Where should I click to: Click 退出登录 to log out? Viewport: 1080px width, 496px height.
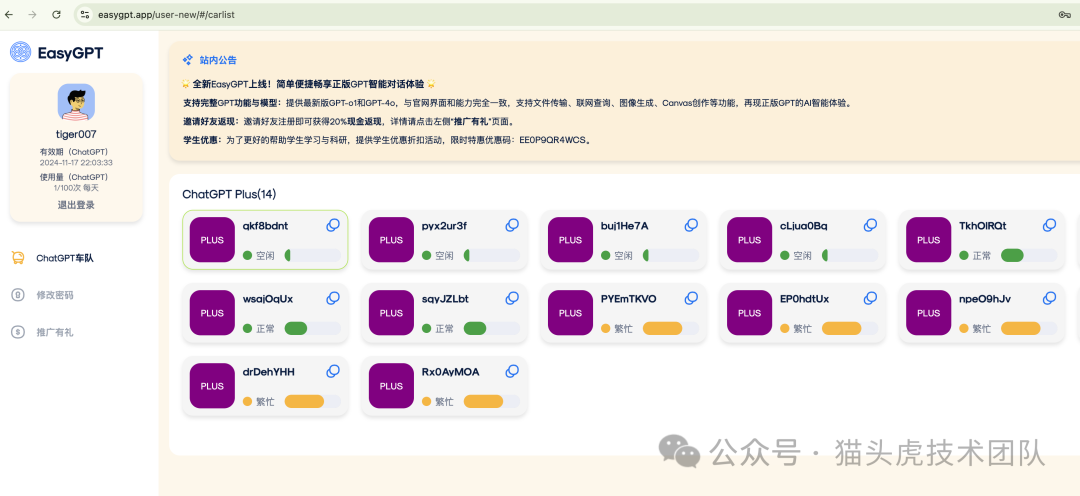[76, 205]
